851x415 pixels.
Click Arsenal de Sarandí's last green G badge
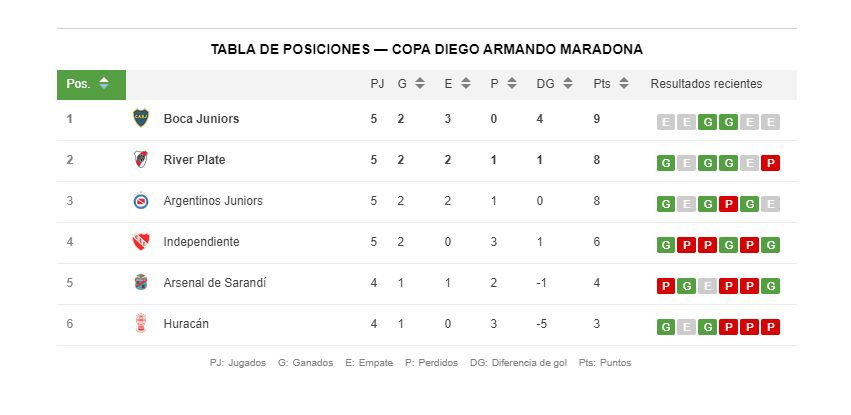pyautogui.click(x=770, y=286)
